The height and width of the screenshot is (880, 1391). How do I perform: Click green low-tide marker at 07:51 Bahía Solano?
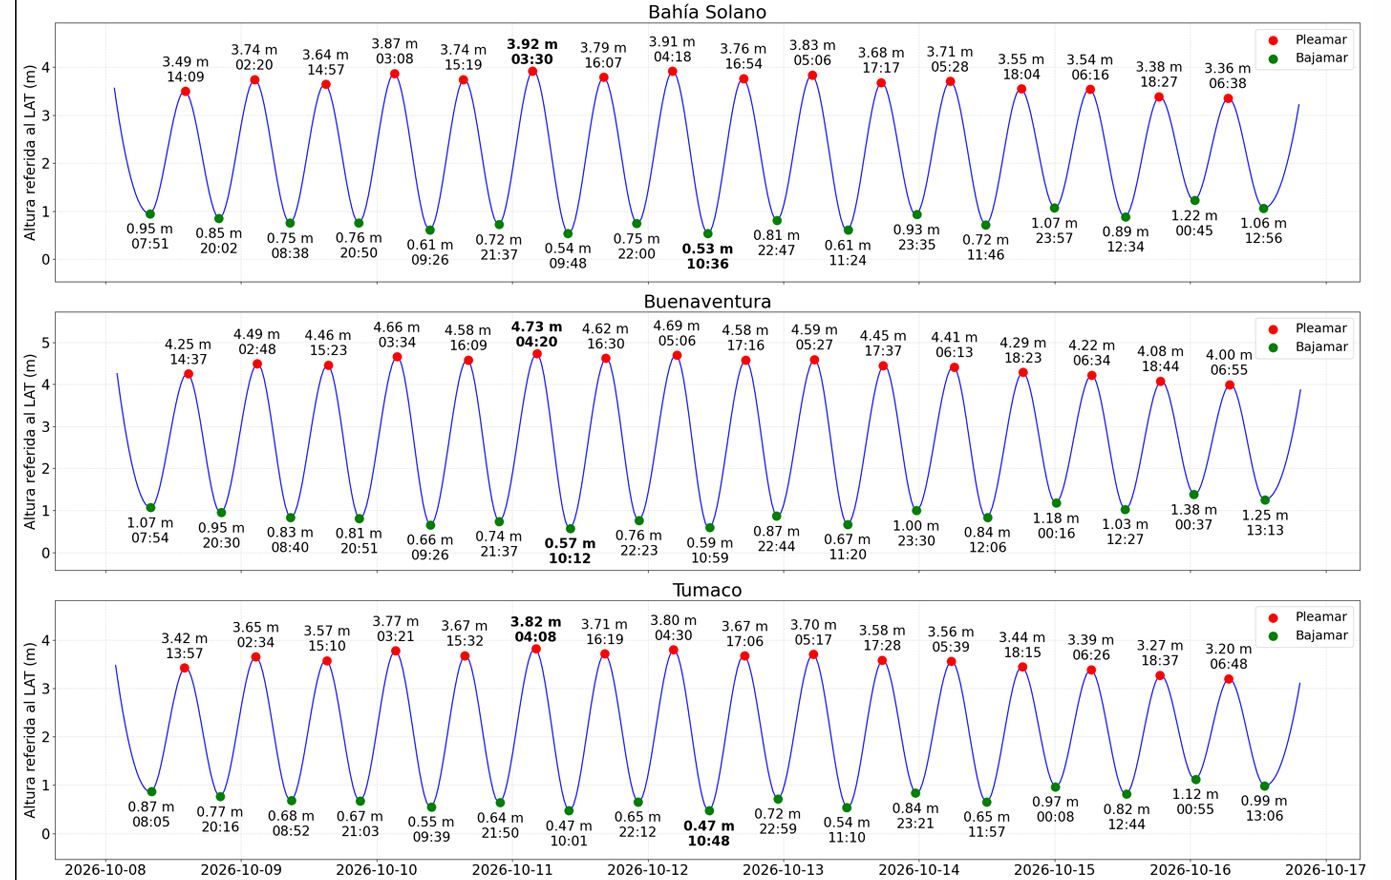(x=150, y=214)
